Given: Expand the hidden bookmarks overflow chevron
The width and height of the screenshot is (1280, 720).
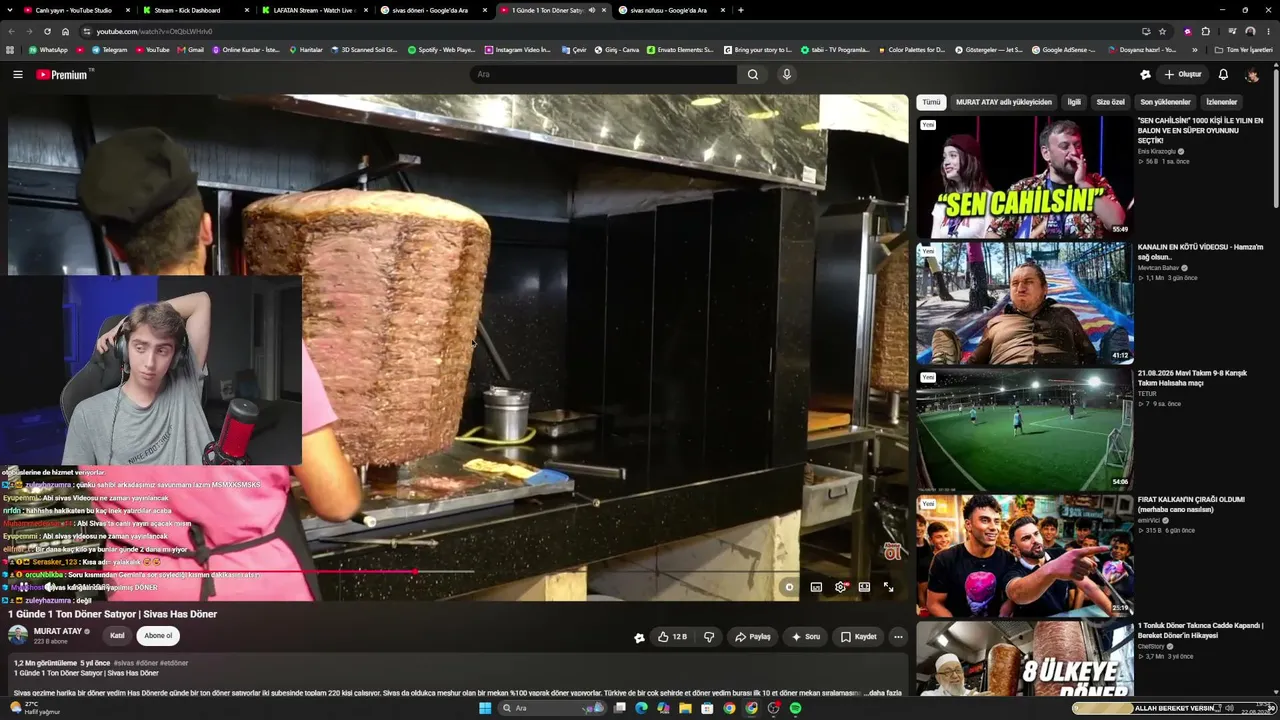Looking at the screenshot, I should click(1194, 49).
